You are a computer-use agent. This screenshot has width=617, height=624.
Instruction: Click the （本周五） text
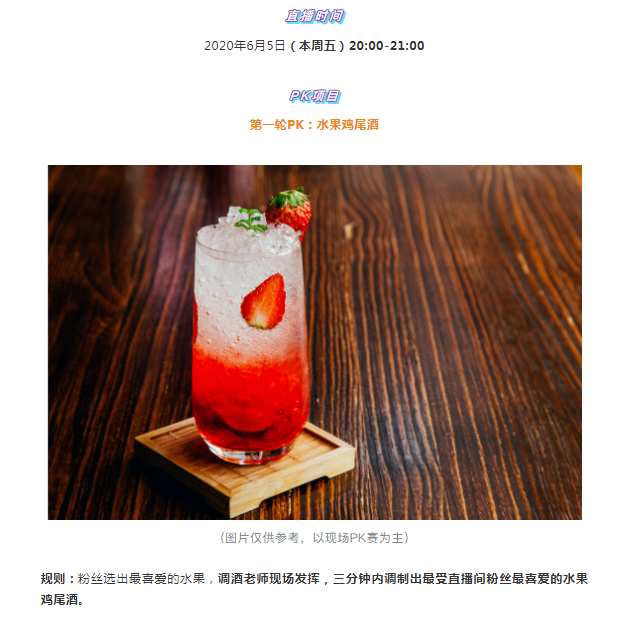pos(317,45)
